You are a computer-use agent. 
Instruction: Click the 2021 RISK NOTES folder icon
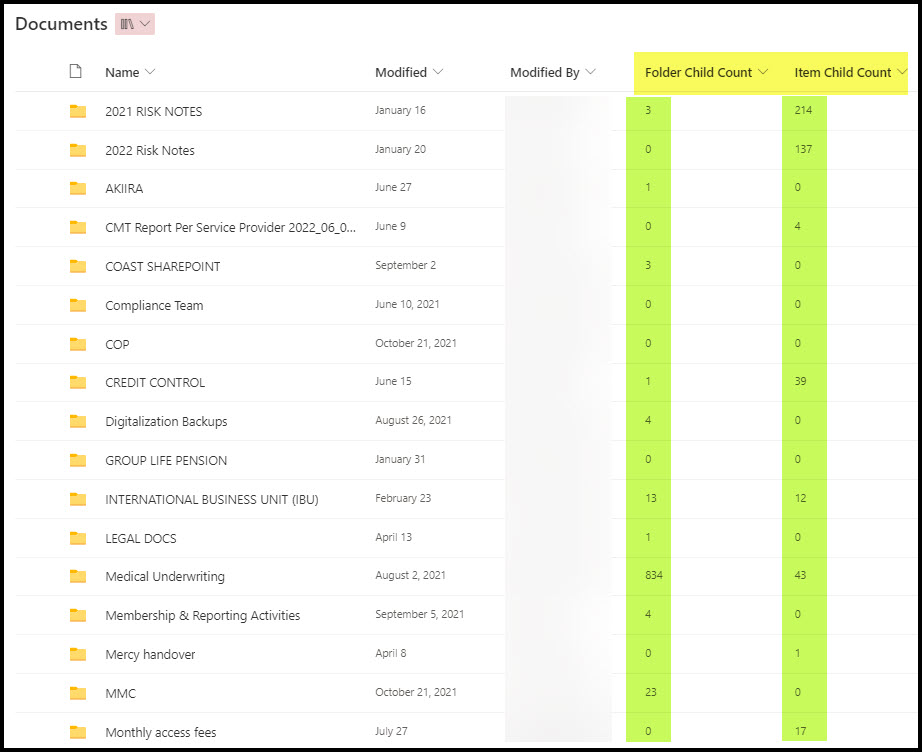[78, 111]
